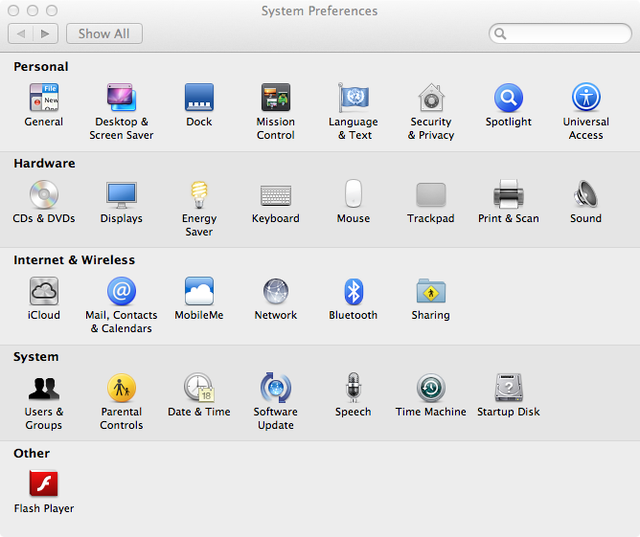Viewport: 640px width, 537px height.
Task: Open the Displays preference pane
Action: pyautogui.click(x=121, y=194)
